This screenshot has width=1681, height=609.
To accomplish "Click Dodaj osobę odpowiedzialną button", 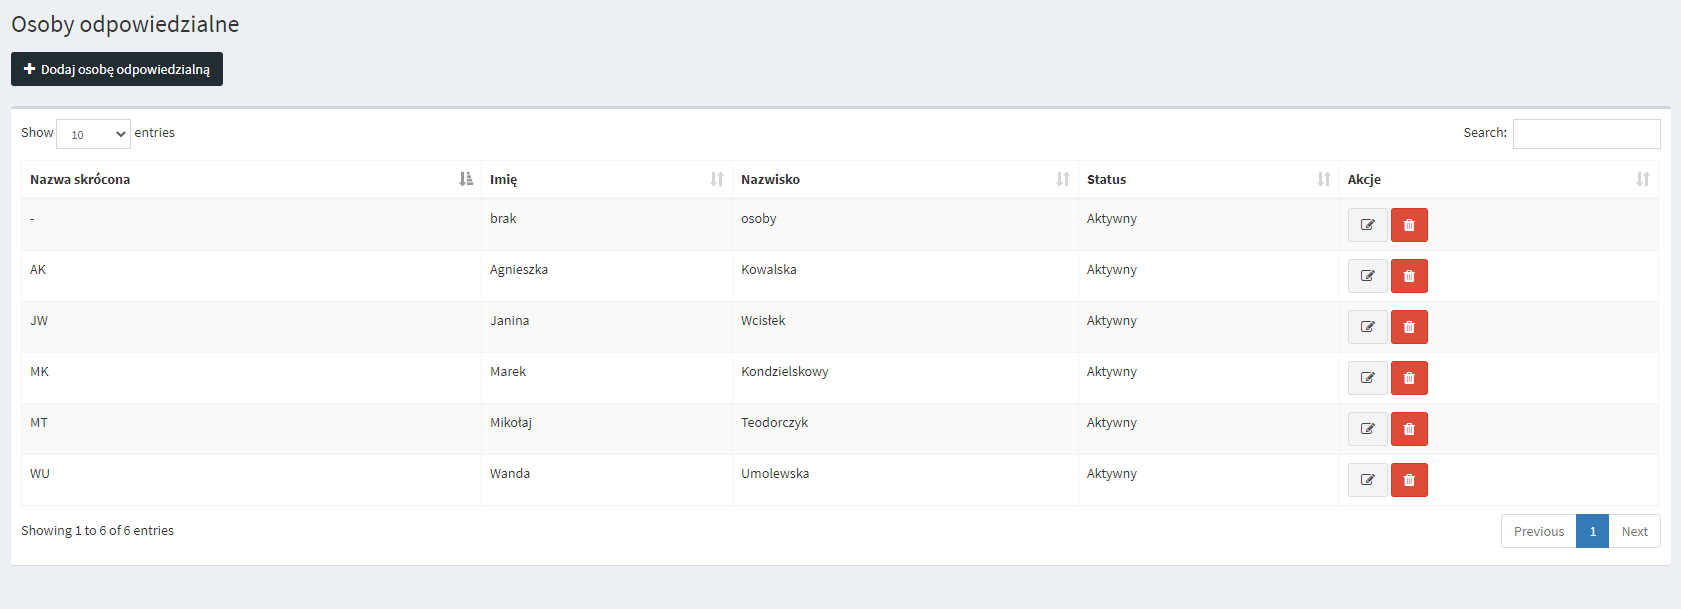I will click(x=117, y=69).
